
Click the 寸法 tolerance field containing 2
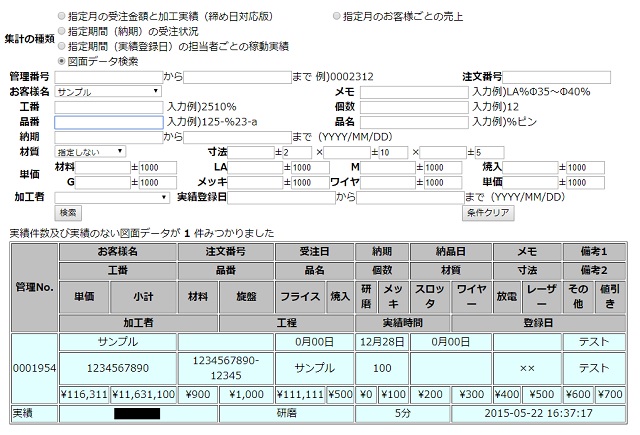pos(297,152)
